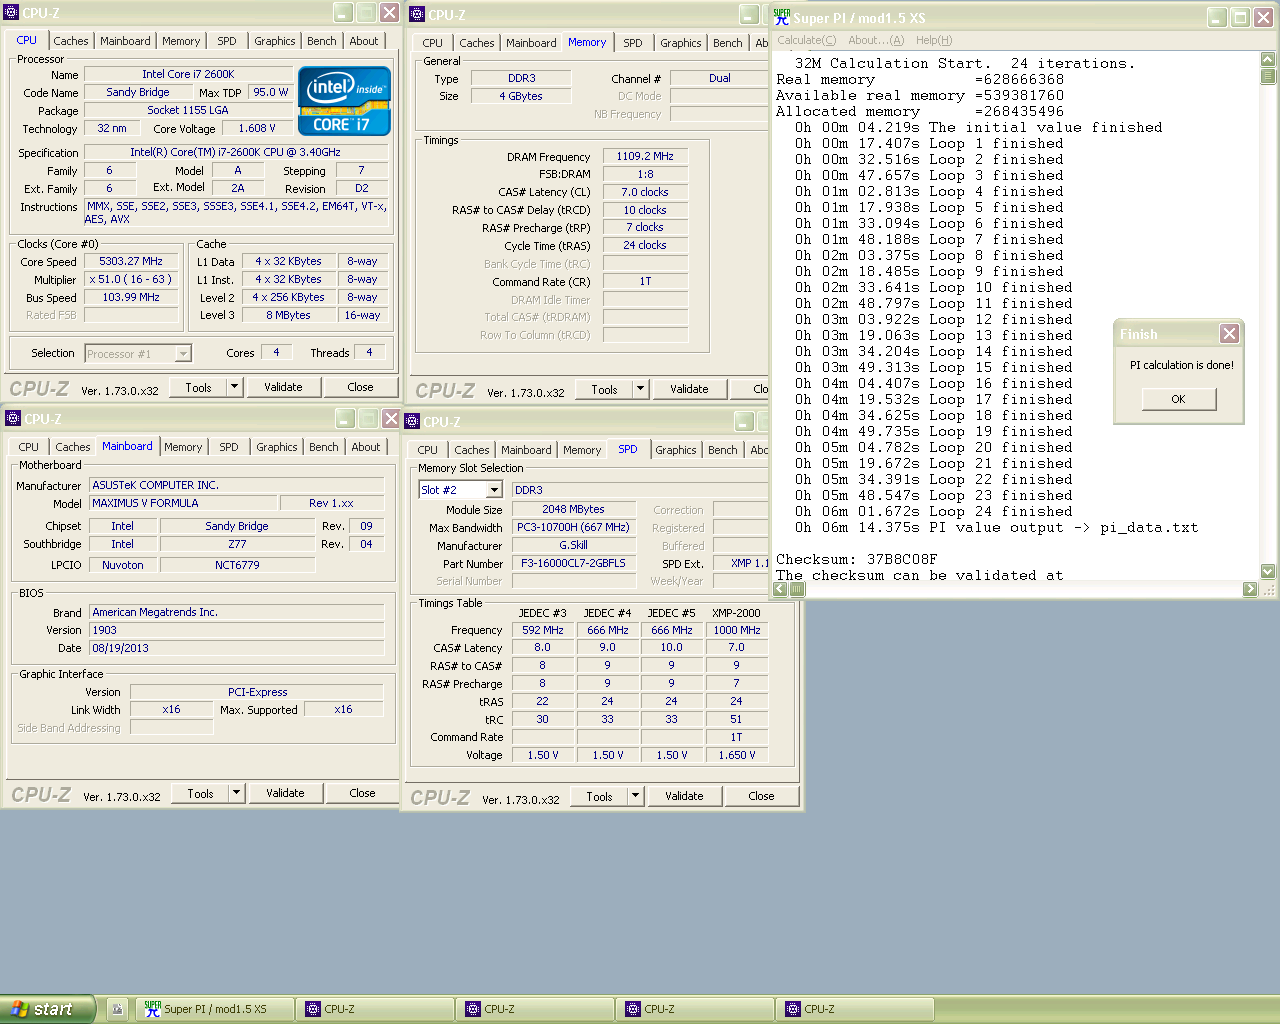Click memory size value 4 GBytes
This screenshot has height=1024, width=1280.
click(x=521, y=96)
